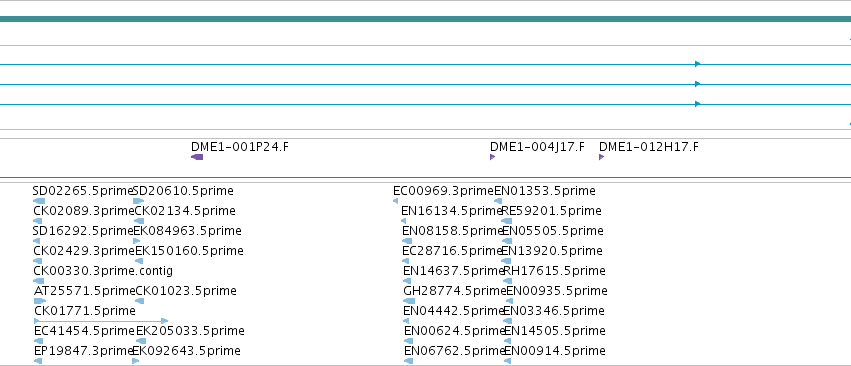Click the GH28774.5prime feature block

(409, 301)
